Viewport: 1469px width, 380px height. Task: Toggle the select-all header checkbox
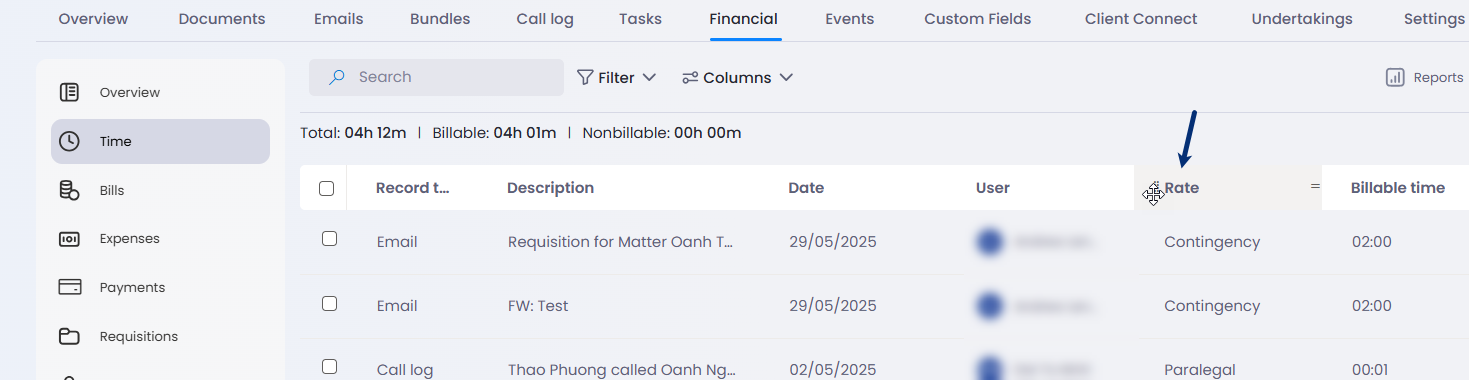[326, 188]
